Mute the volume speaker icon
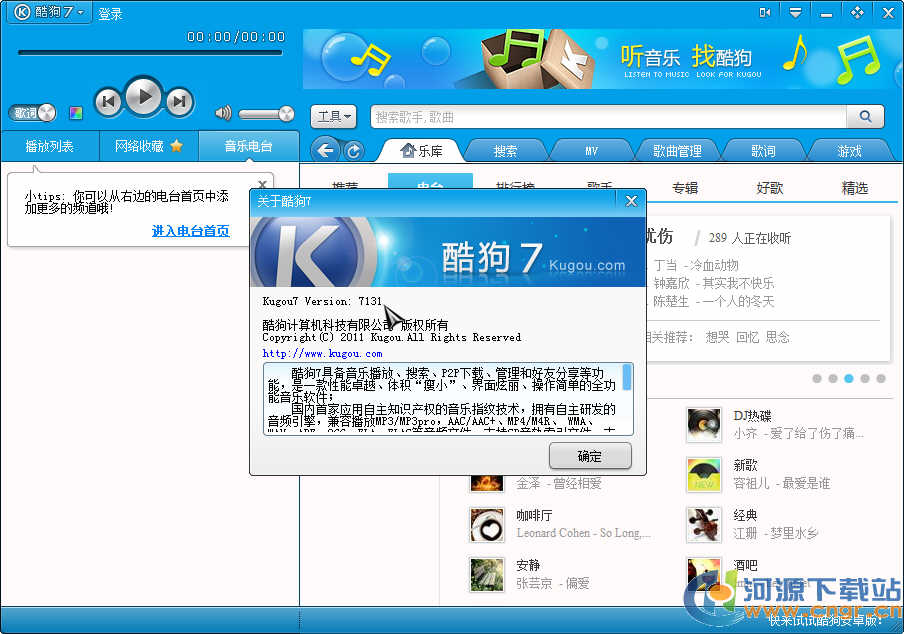The width and height of the screenshot is (904, 634). pyautogui.click(x=223, y=113)
